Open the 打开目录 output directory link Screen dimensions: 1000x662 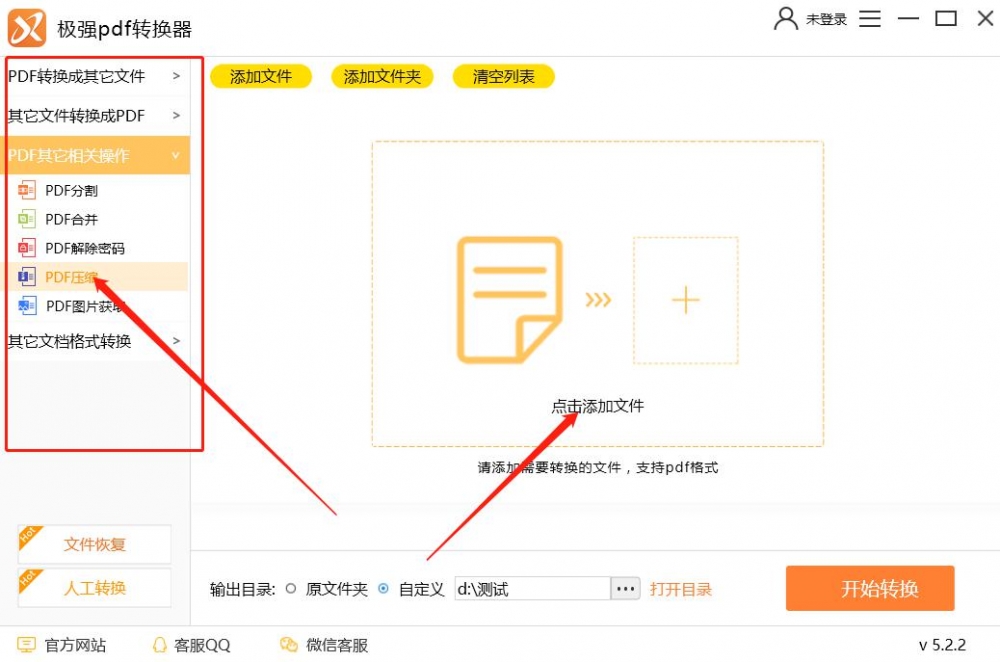(682, 589)
